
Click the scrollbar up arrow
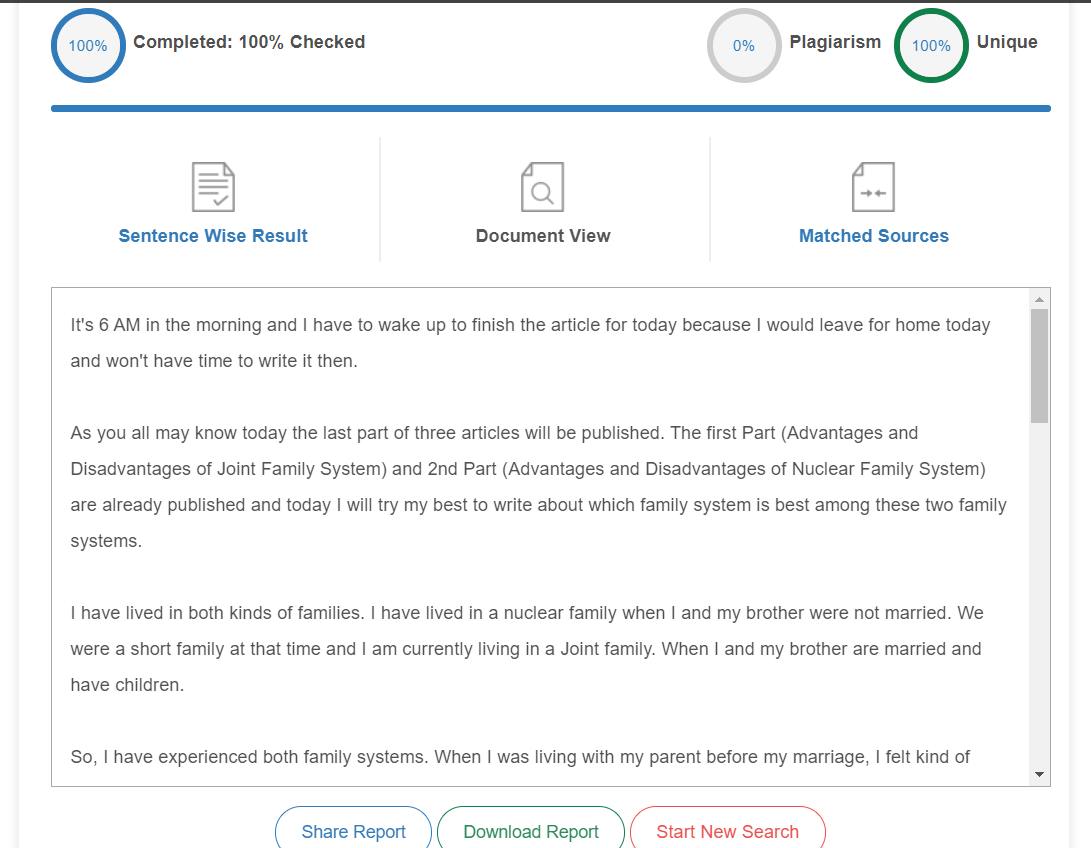[1039, 299]
